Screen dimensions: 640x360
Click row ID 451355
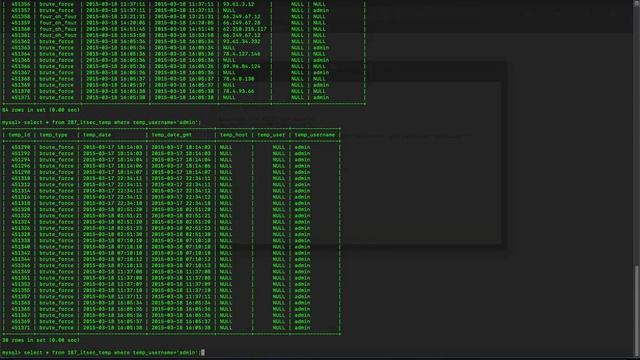pos(21,290)
